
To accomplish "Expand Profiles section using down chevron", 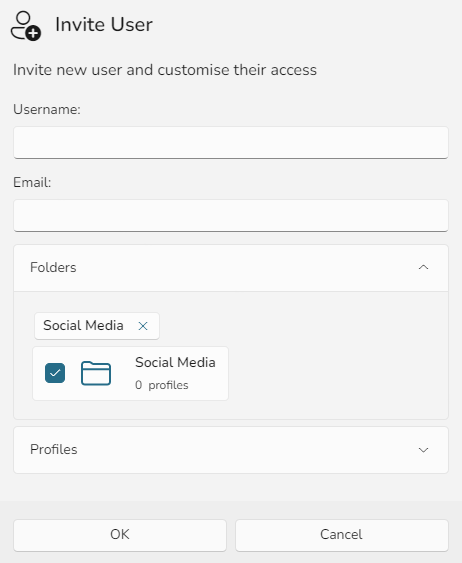I will pos(424,450).
